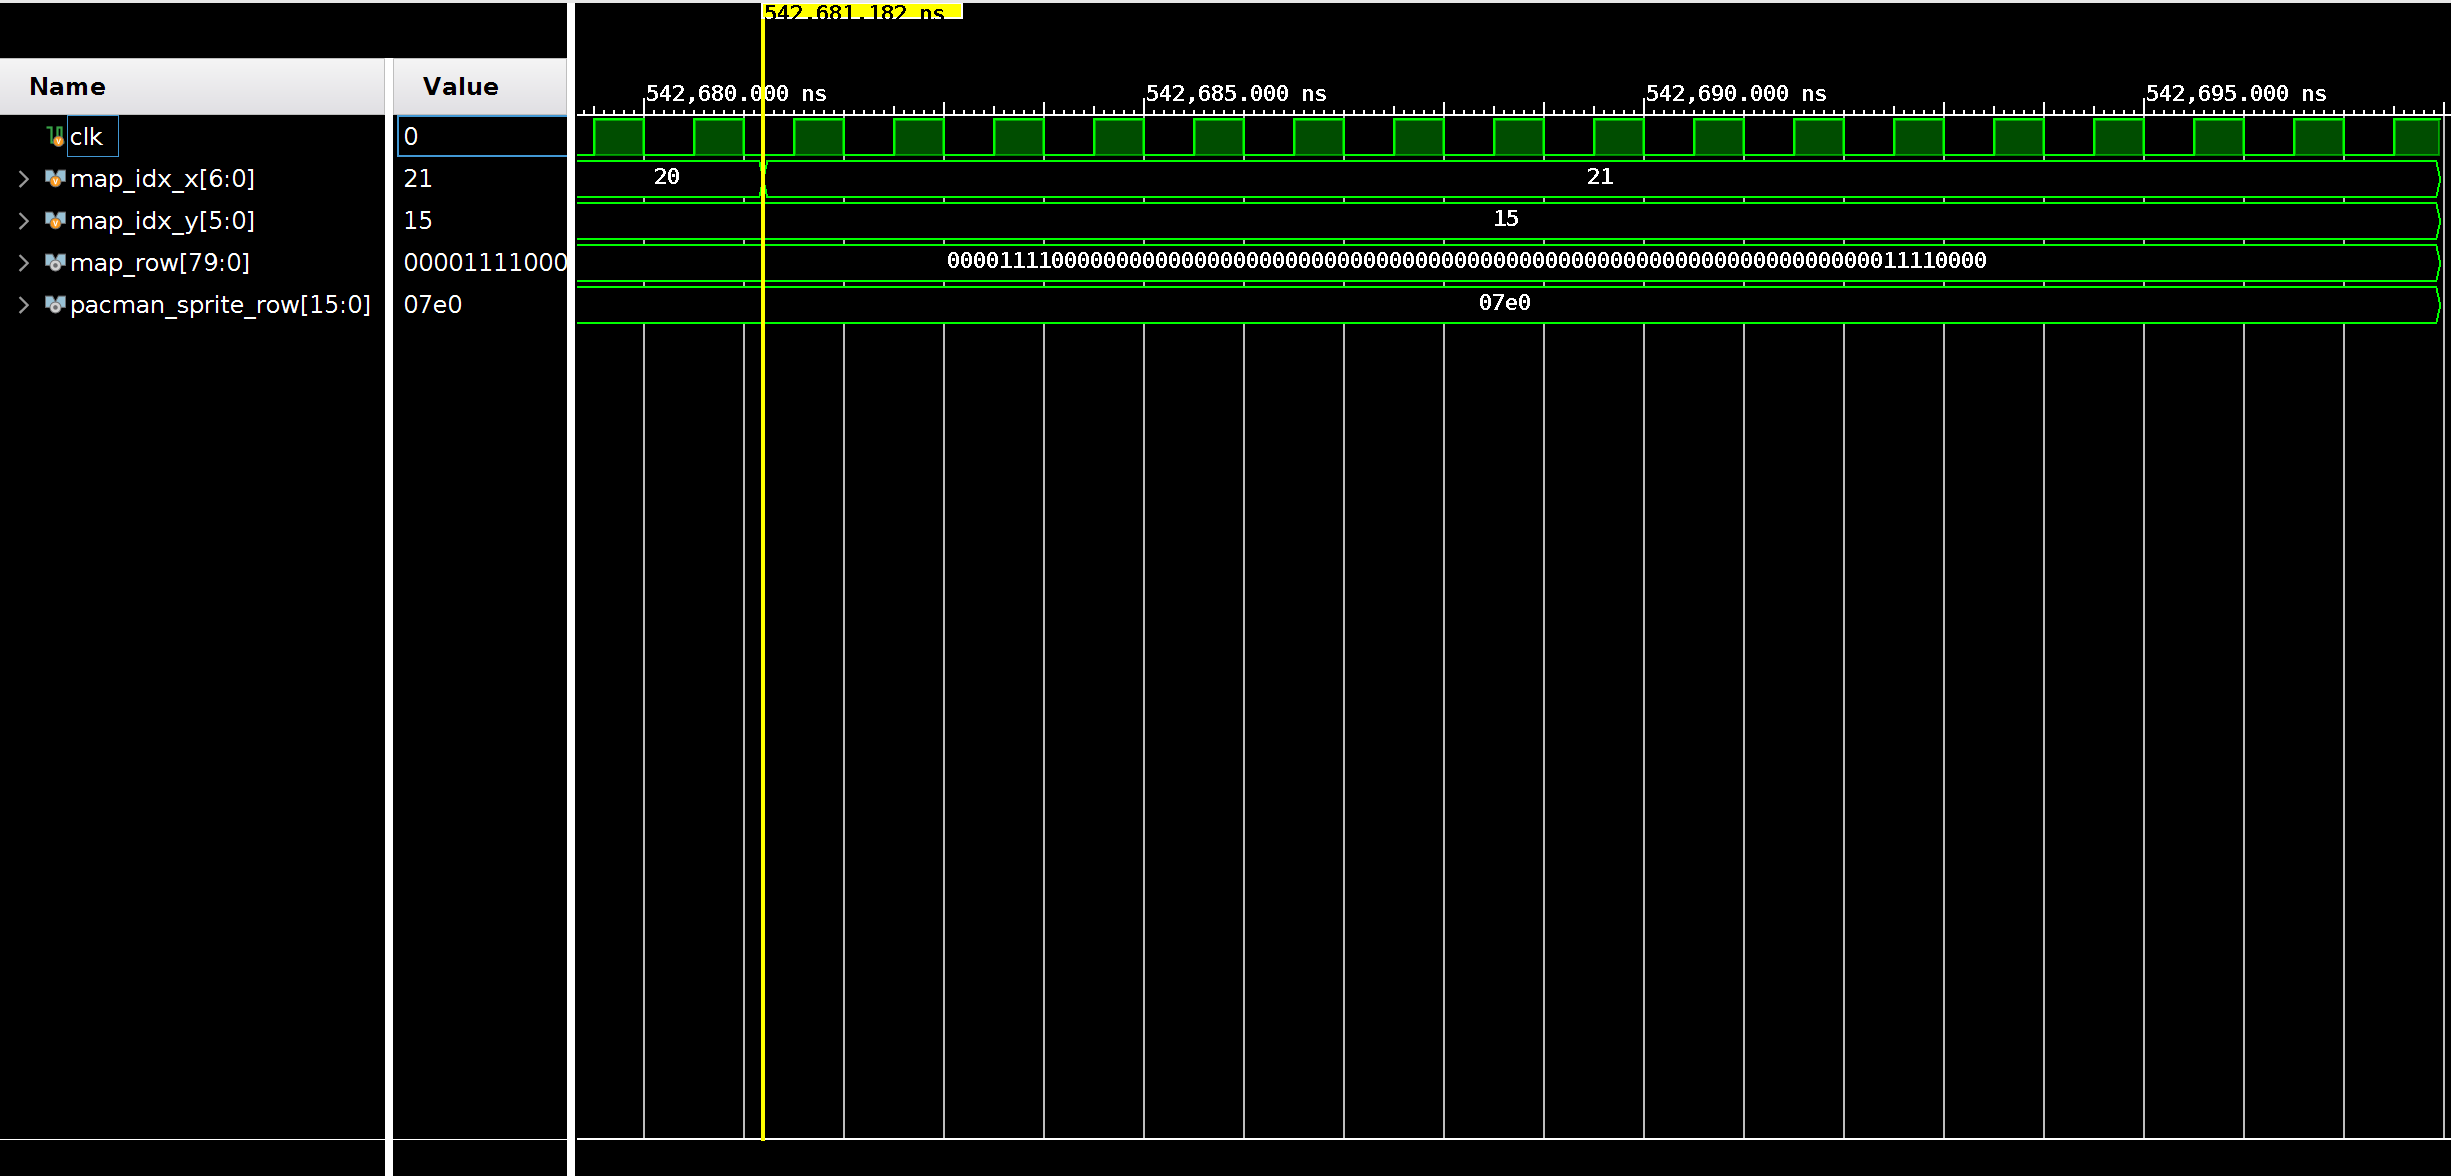The image size is (2451, 1176).
Task: Click the 542,690.000 ns ruler label
Action: (1736, 94)
